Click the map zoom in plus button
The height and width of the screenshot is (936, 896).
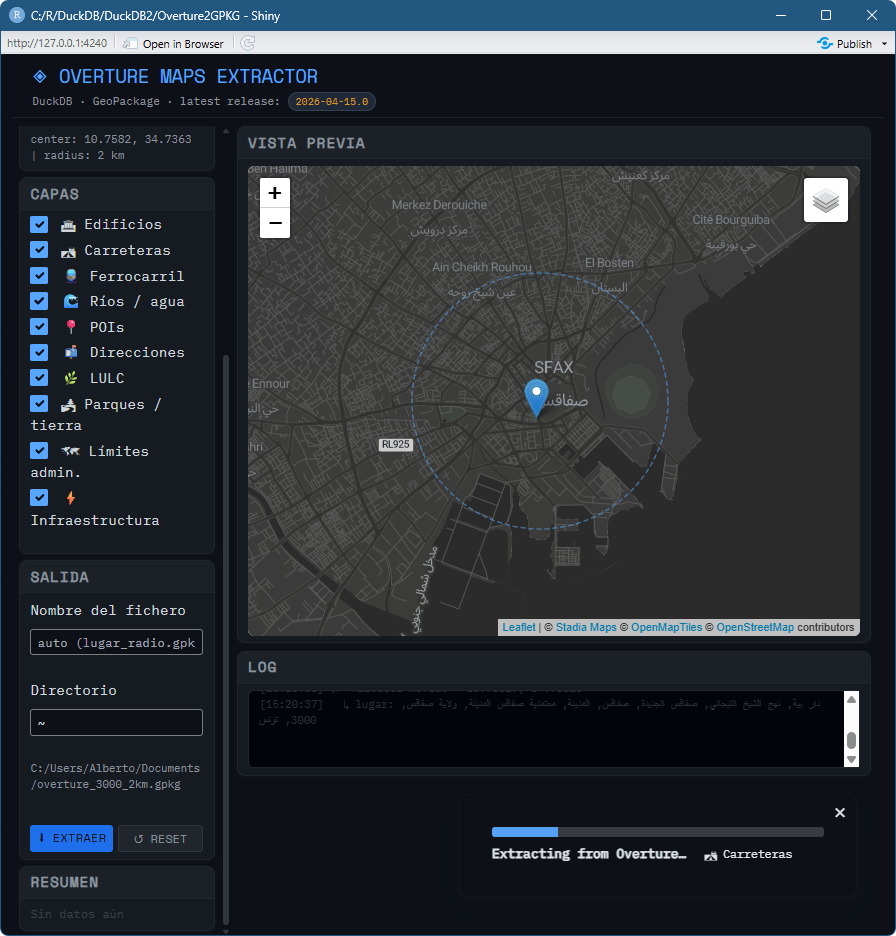tap(275, 194)
